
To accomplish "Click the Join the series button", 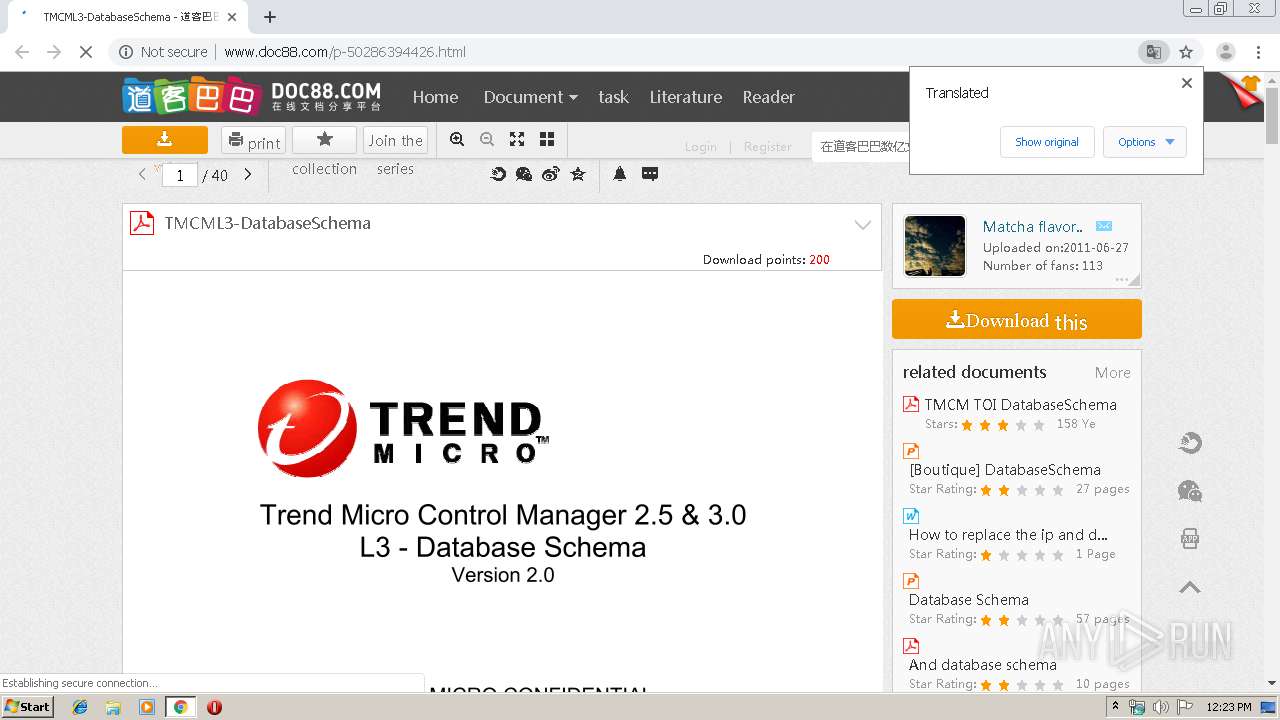I will 396,141.
